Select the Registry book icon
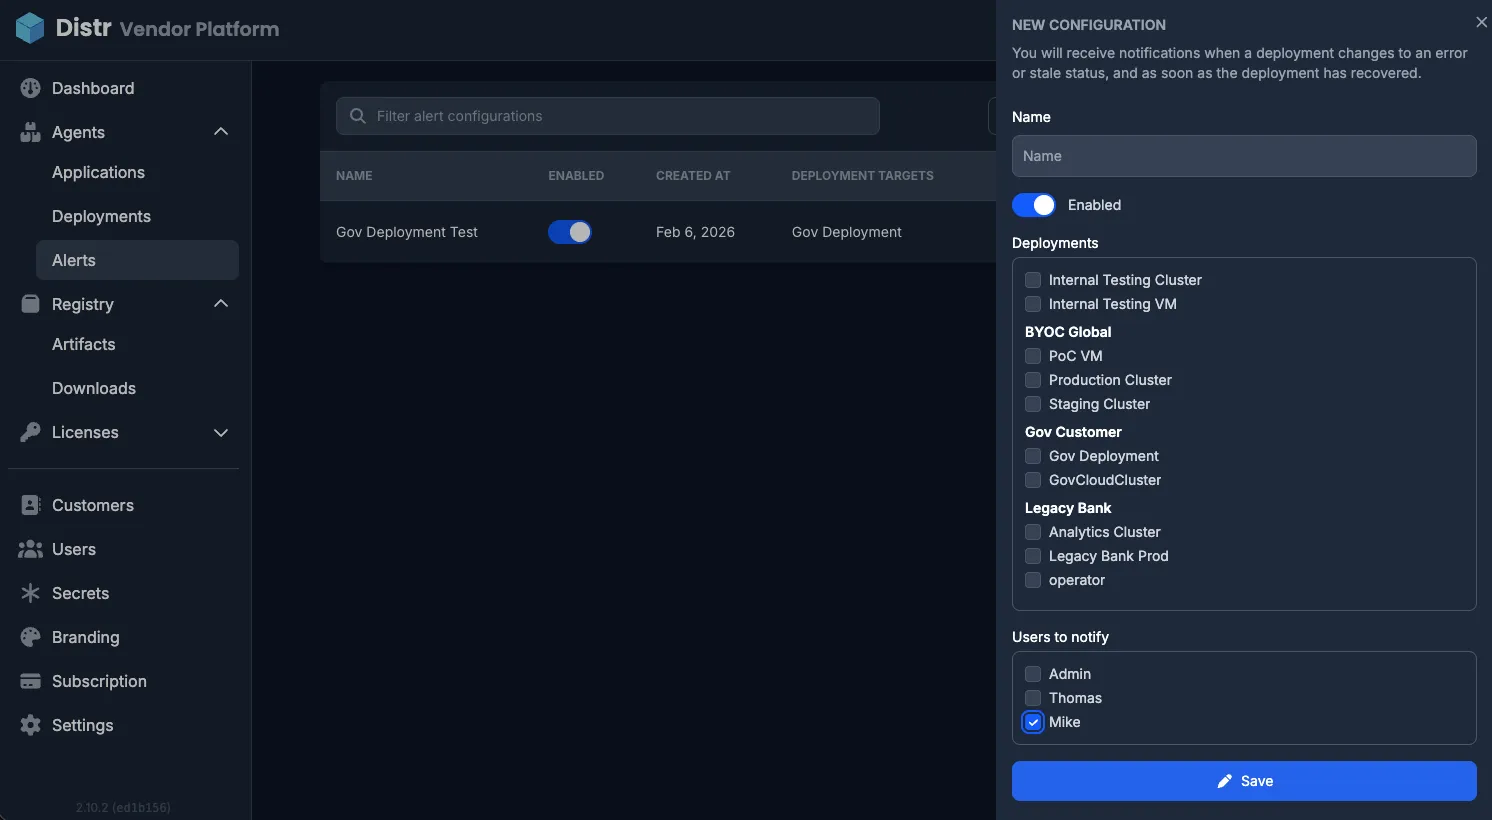Screen dimensions: 1492x820 tap(29, 304)
